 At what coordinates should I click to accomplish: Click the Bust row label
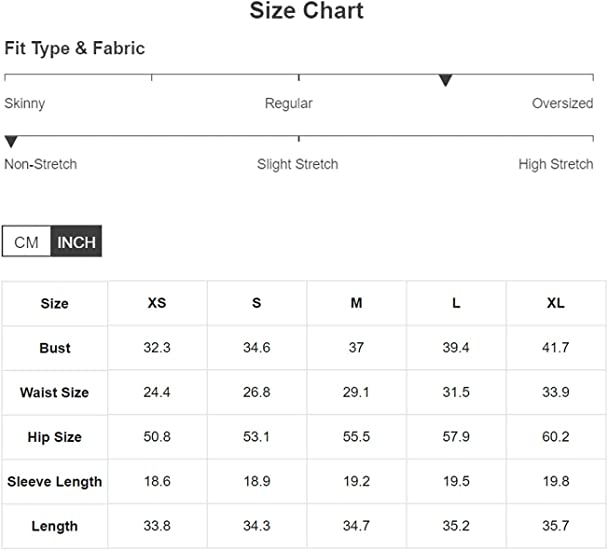click(55, 348)
